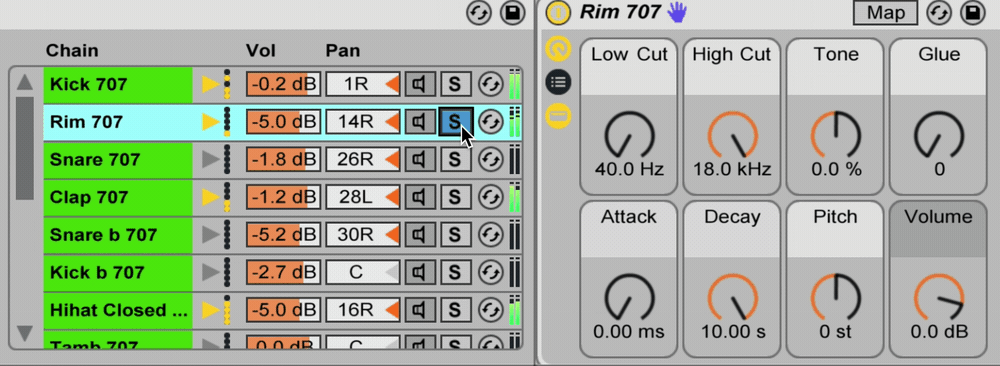Viewport: 1000px width, 366px height.
Task: Click the hand icon beside Rim 707
Action: pos(677,12)
